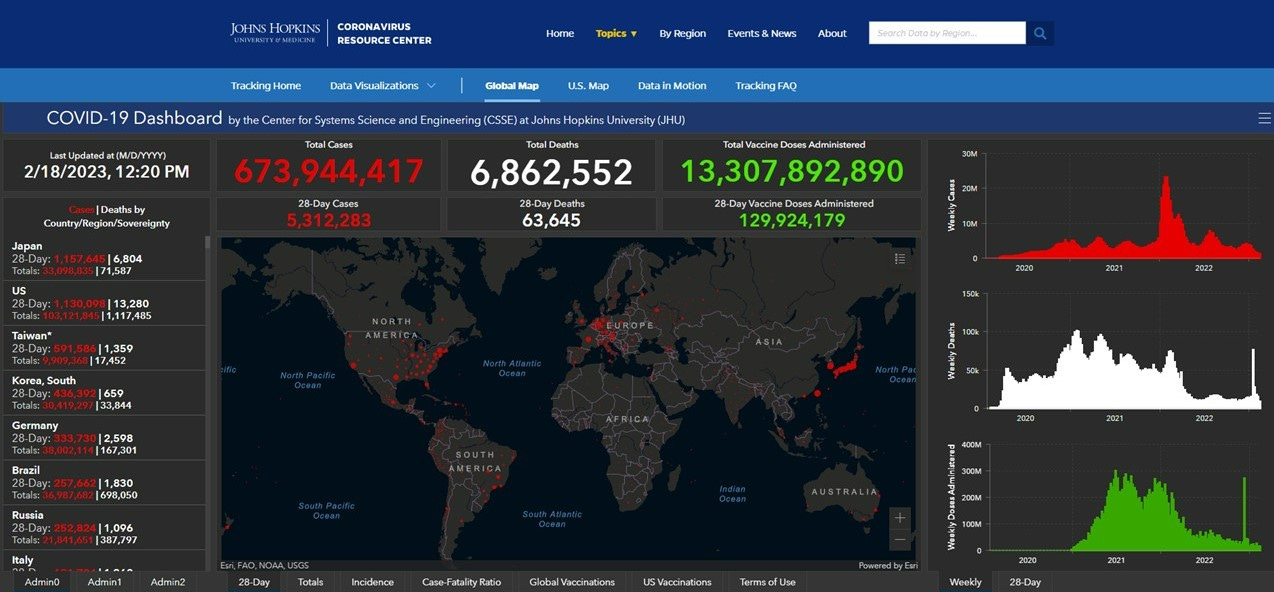Select the Admin1 tab
The height and width of the screenshot is (592, 1274).
pos(105,582)
